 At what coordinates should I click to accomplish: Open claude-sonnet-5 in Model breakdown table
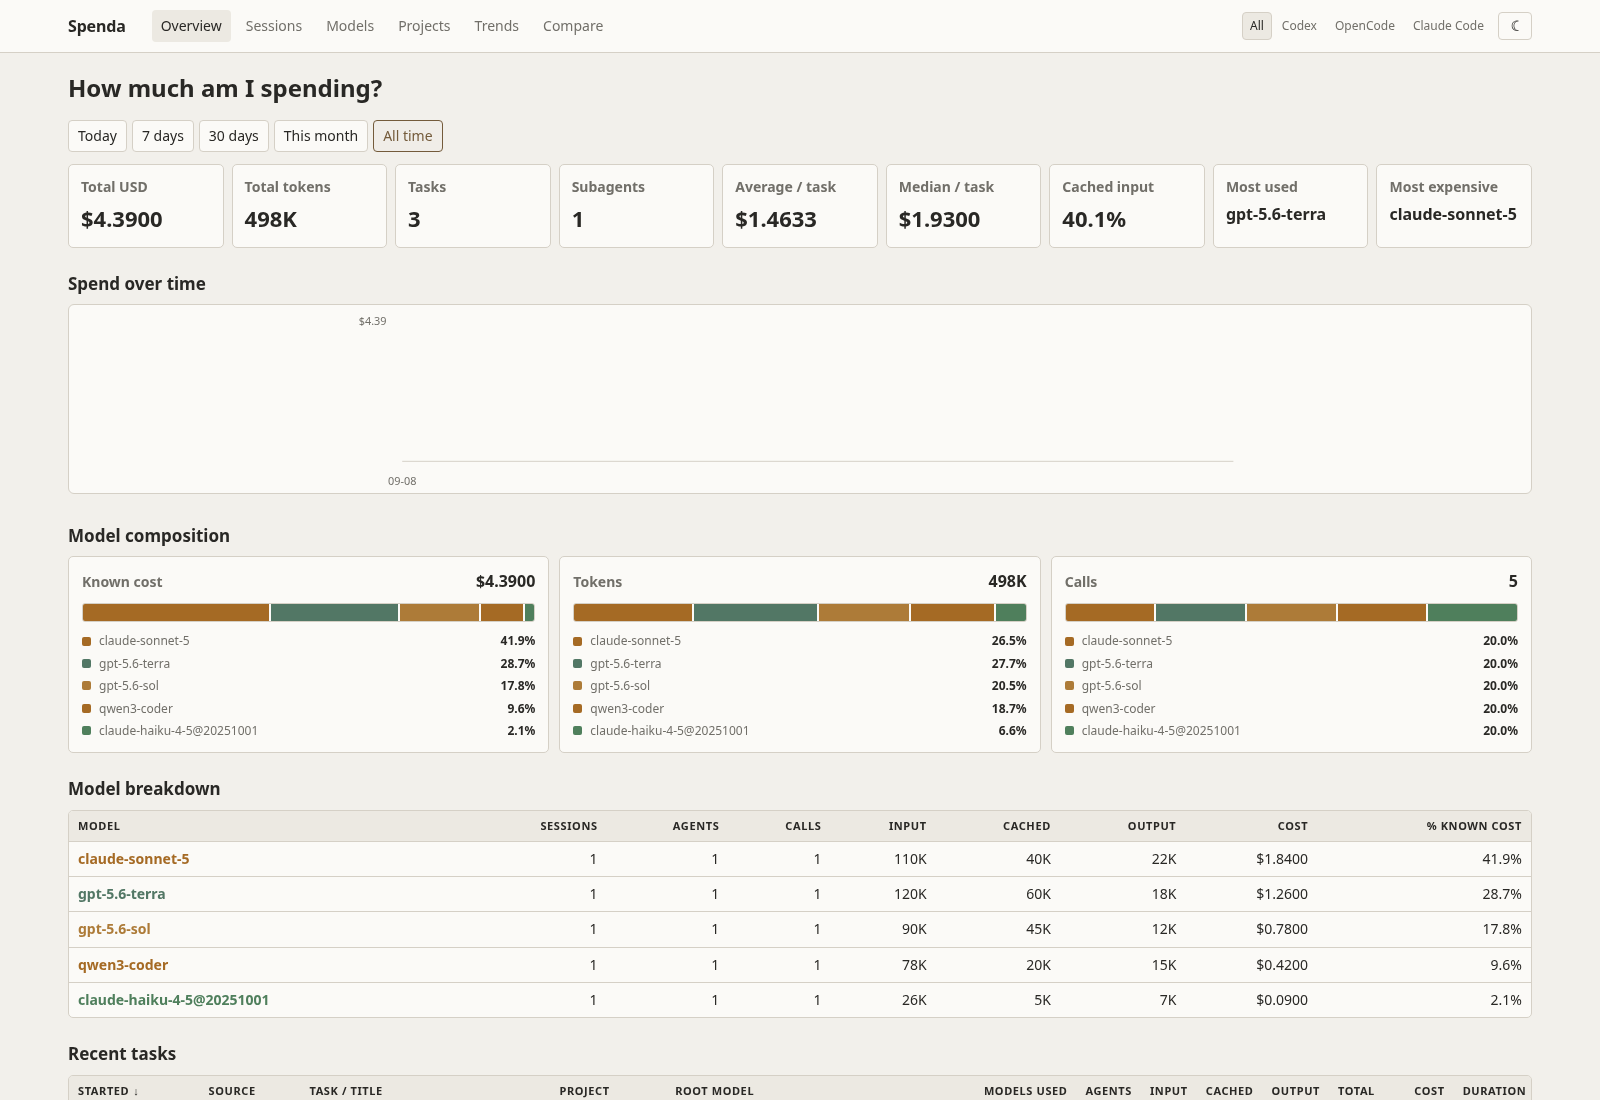coord(134,859)
